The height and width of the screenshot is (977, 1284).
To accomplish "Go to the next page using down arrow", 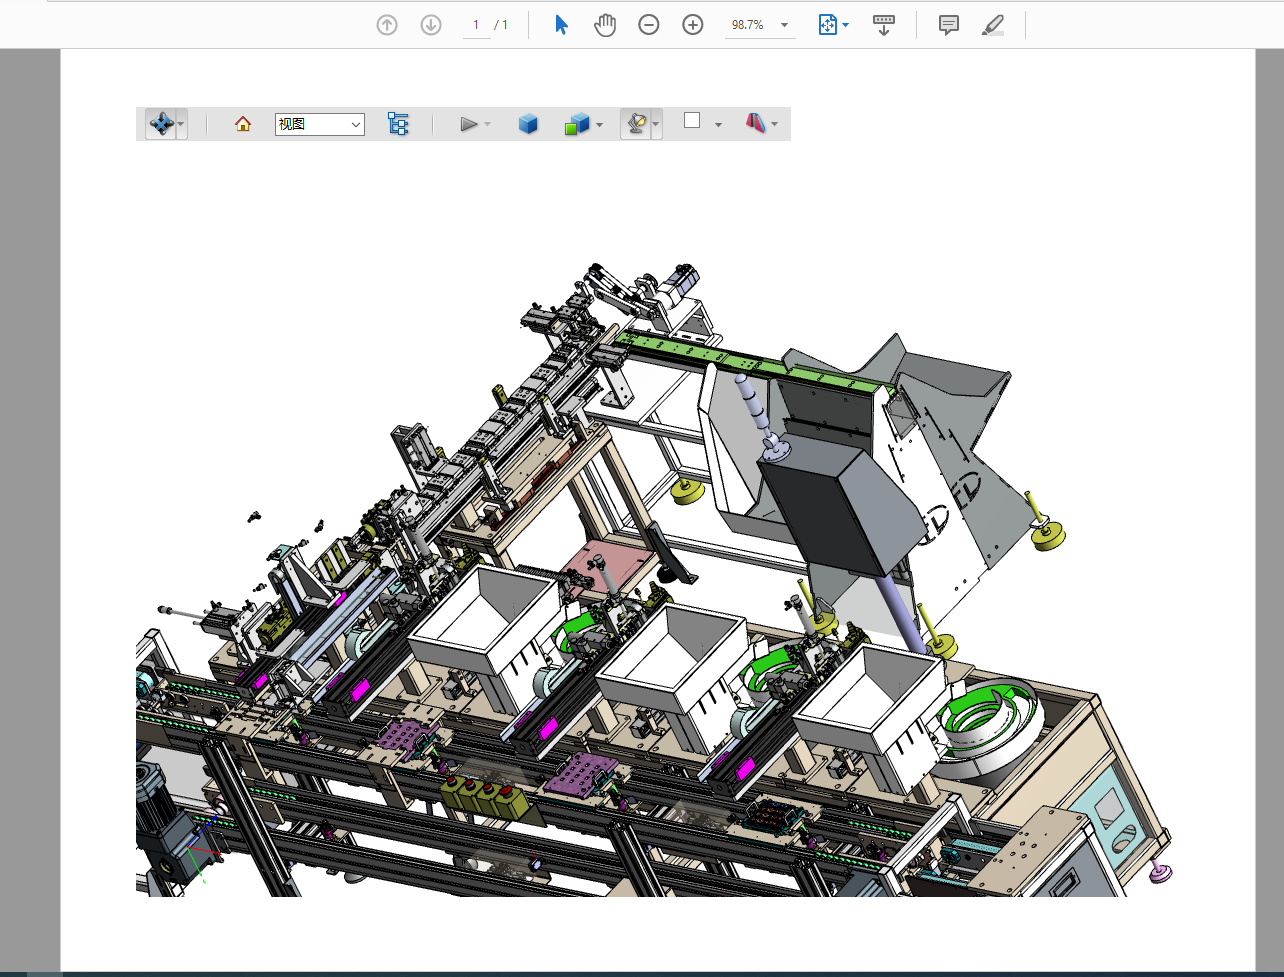I will [x=431, y=25].
